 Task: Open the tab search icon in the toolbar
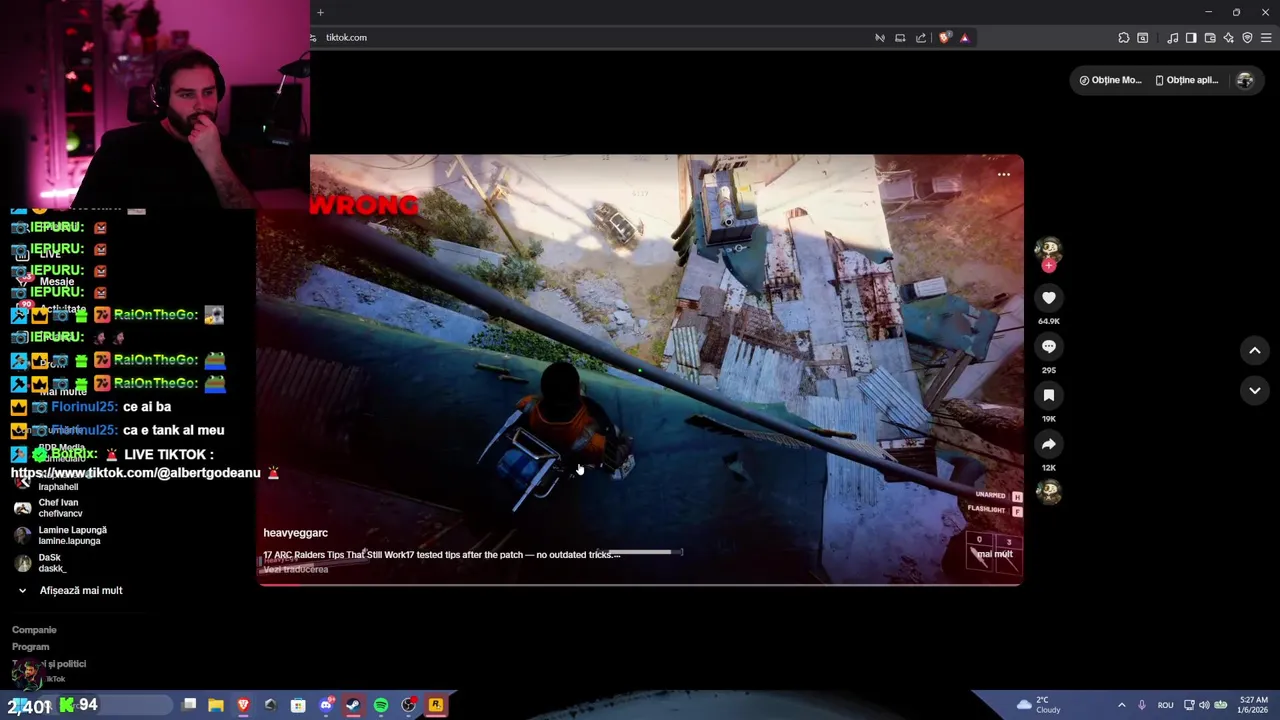point(1143,38)
